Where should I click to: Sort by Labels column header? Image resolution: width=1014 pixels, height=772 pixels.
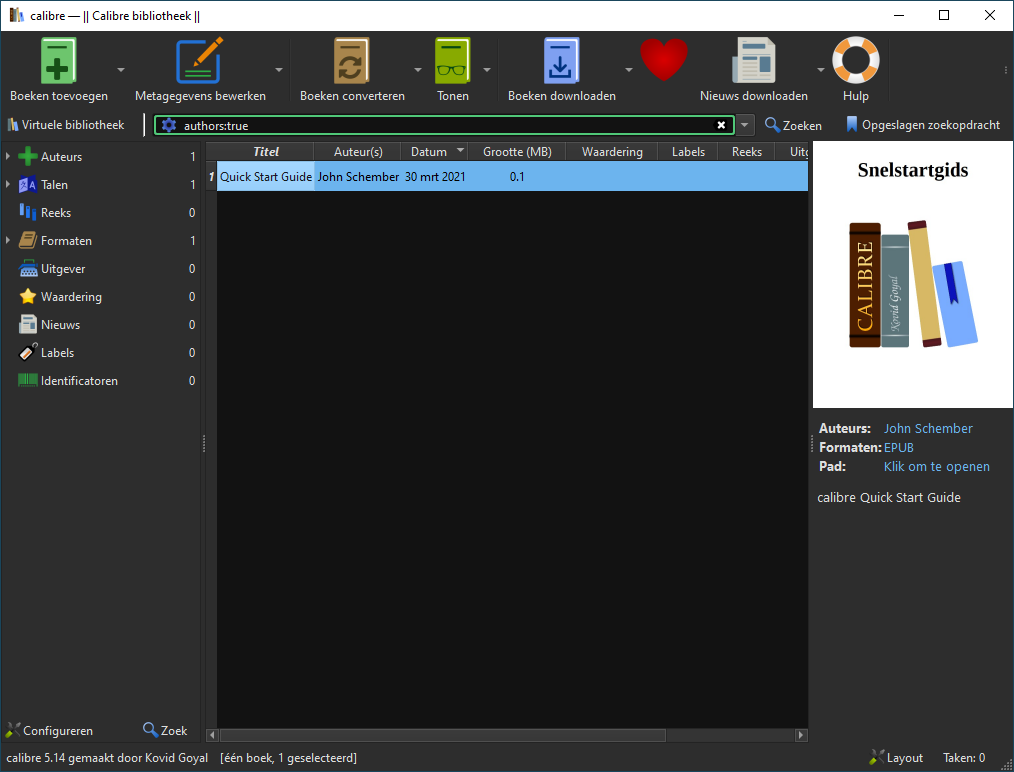(x=688, y=151)
